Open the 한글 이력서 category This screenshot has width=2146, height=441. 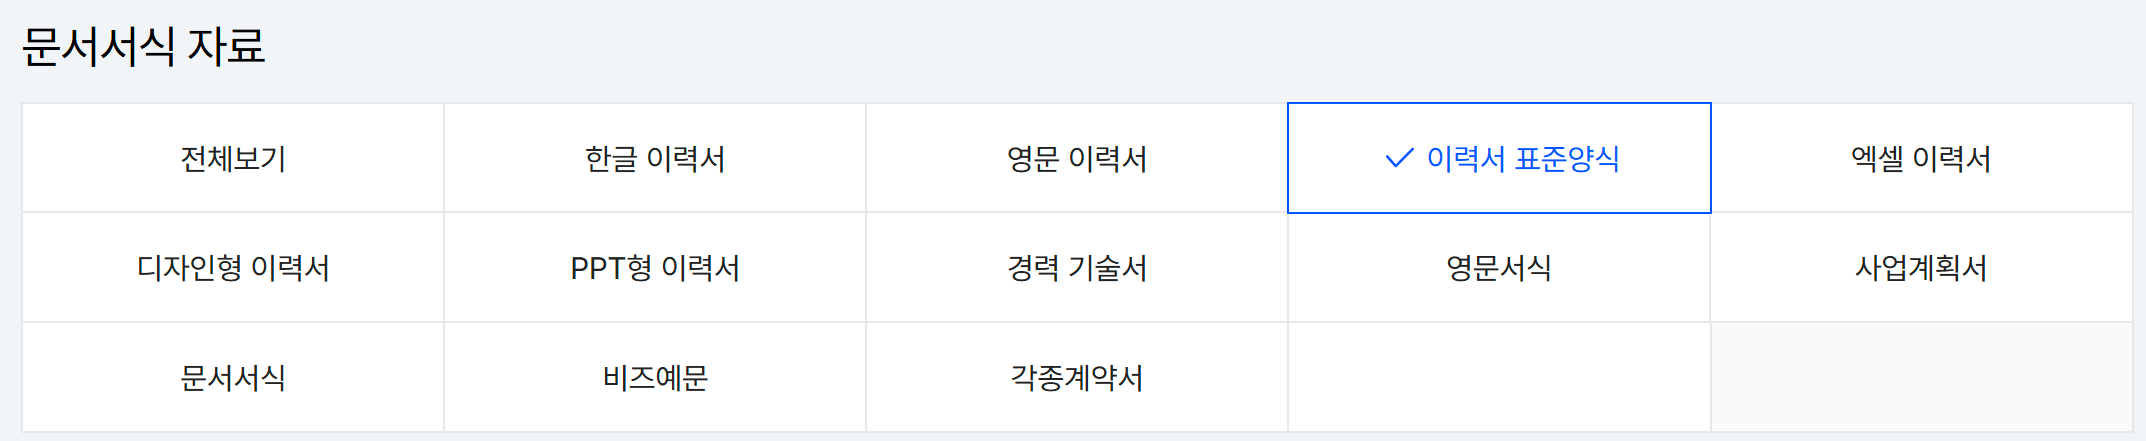655,158
